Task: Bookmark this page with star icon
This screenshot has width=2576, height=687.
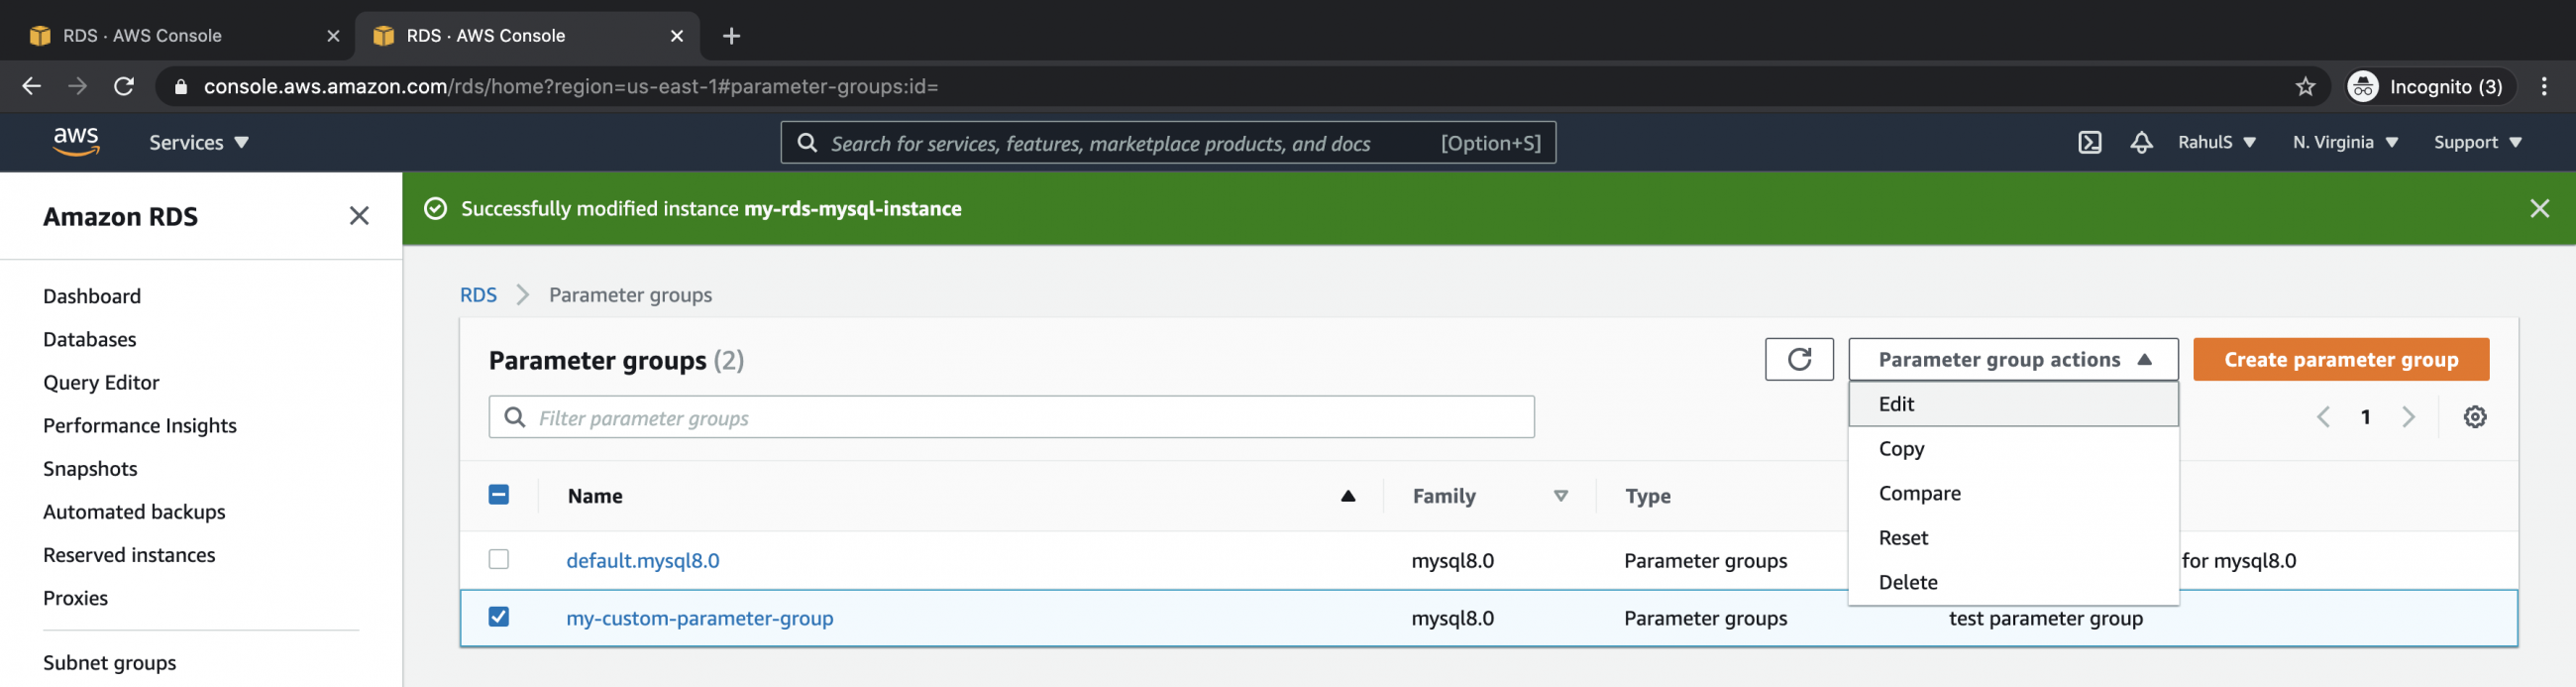Action: [2305, 87]
